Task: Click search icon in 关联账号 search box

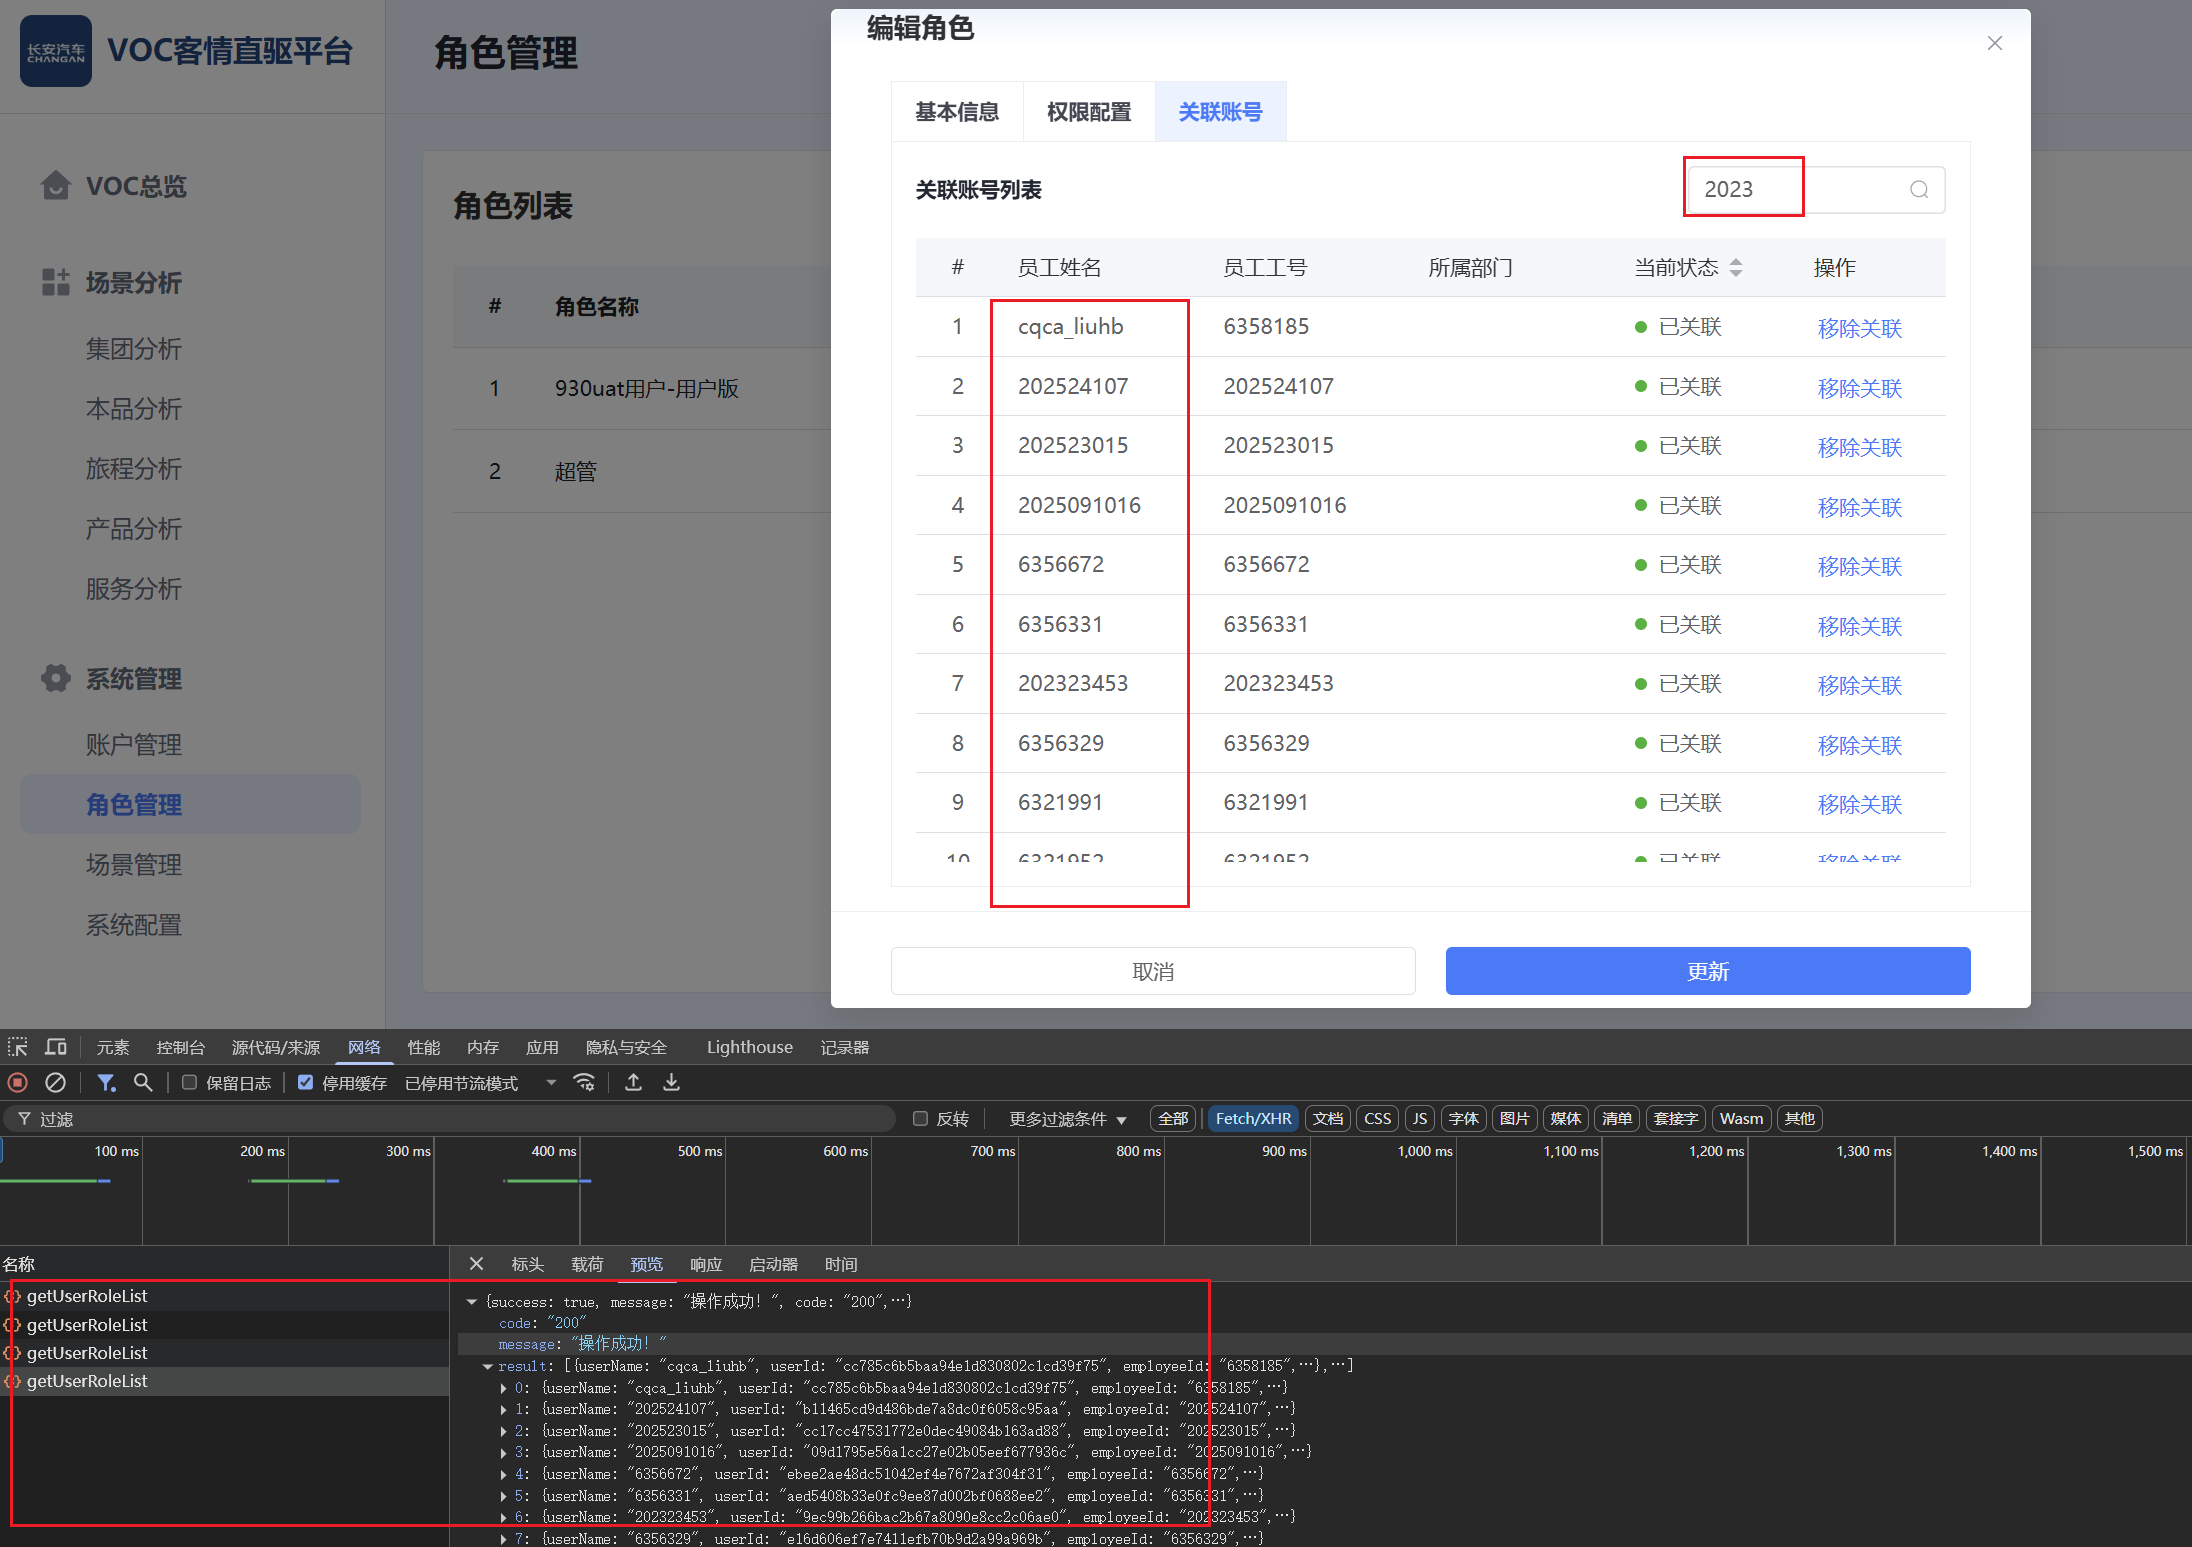Action: point(1918,189)
